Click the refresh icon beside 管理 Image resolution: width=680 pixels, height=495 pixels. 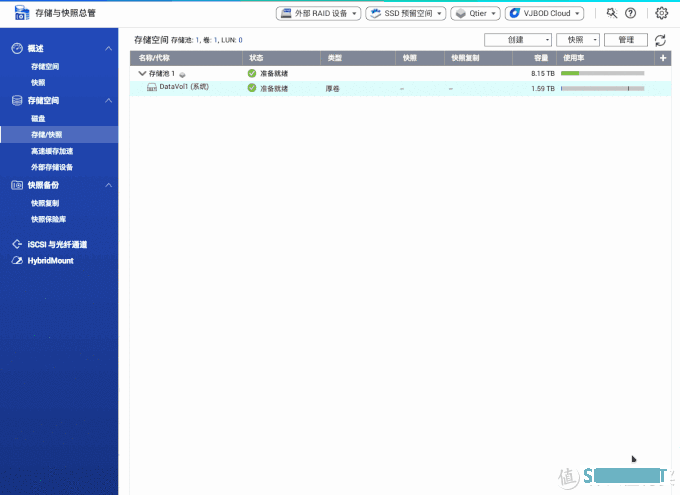click(660, 40)
